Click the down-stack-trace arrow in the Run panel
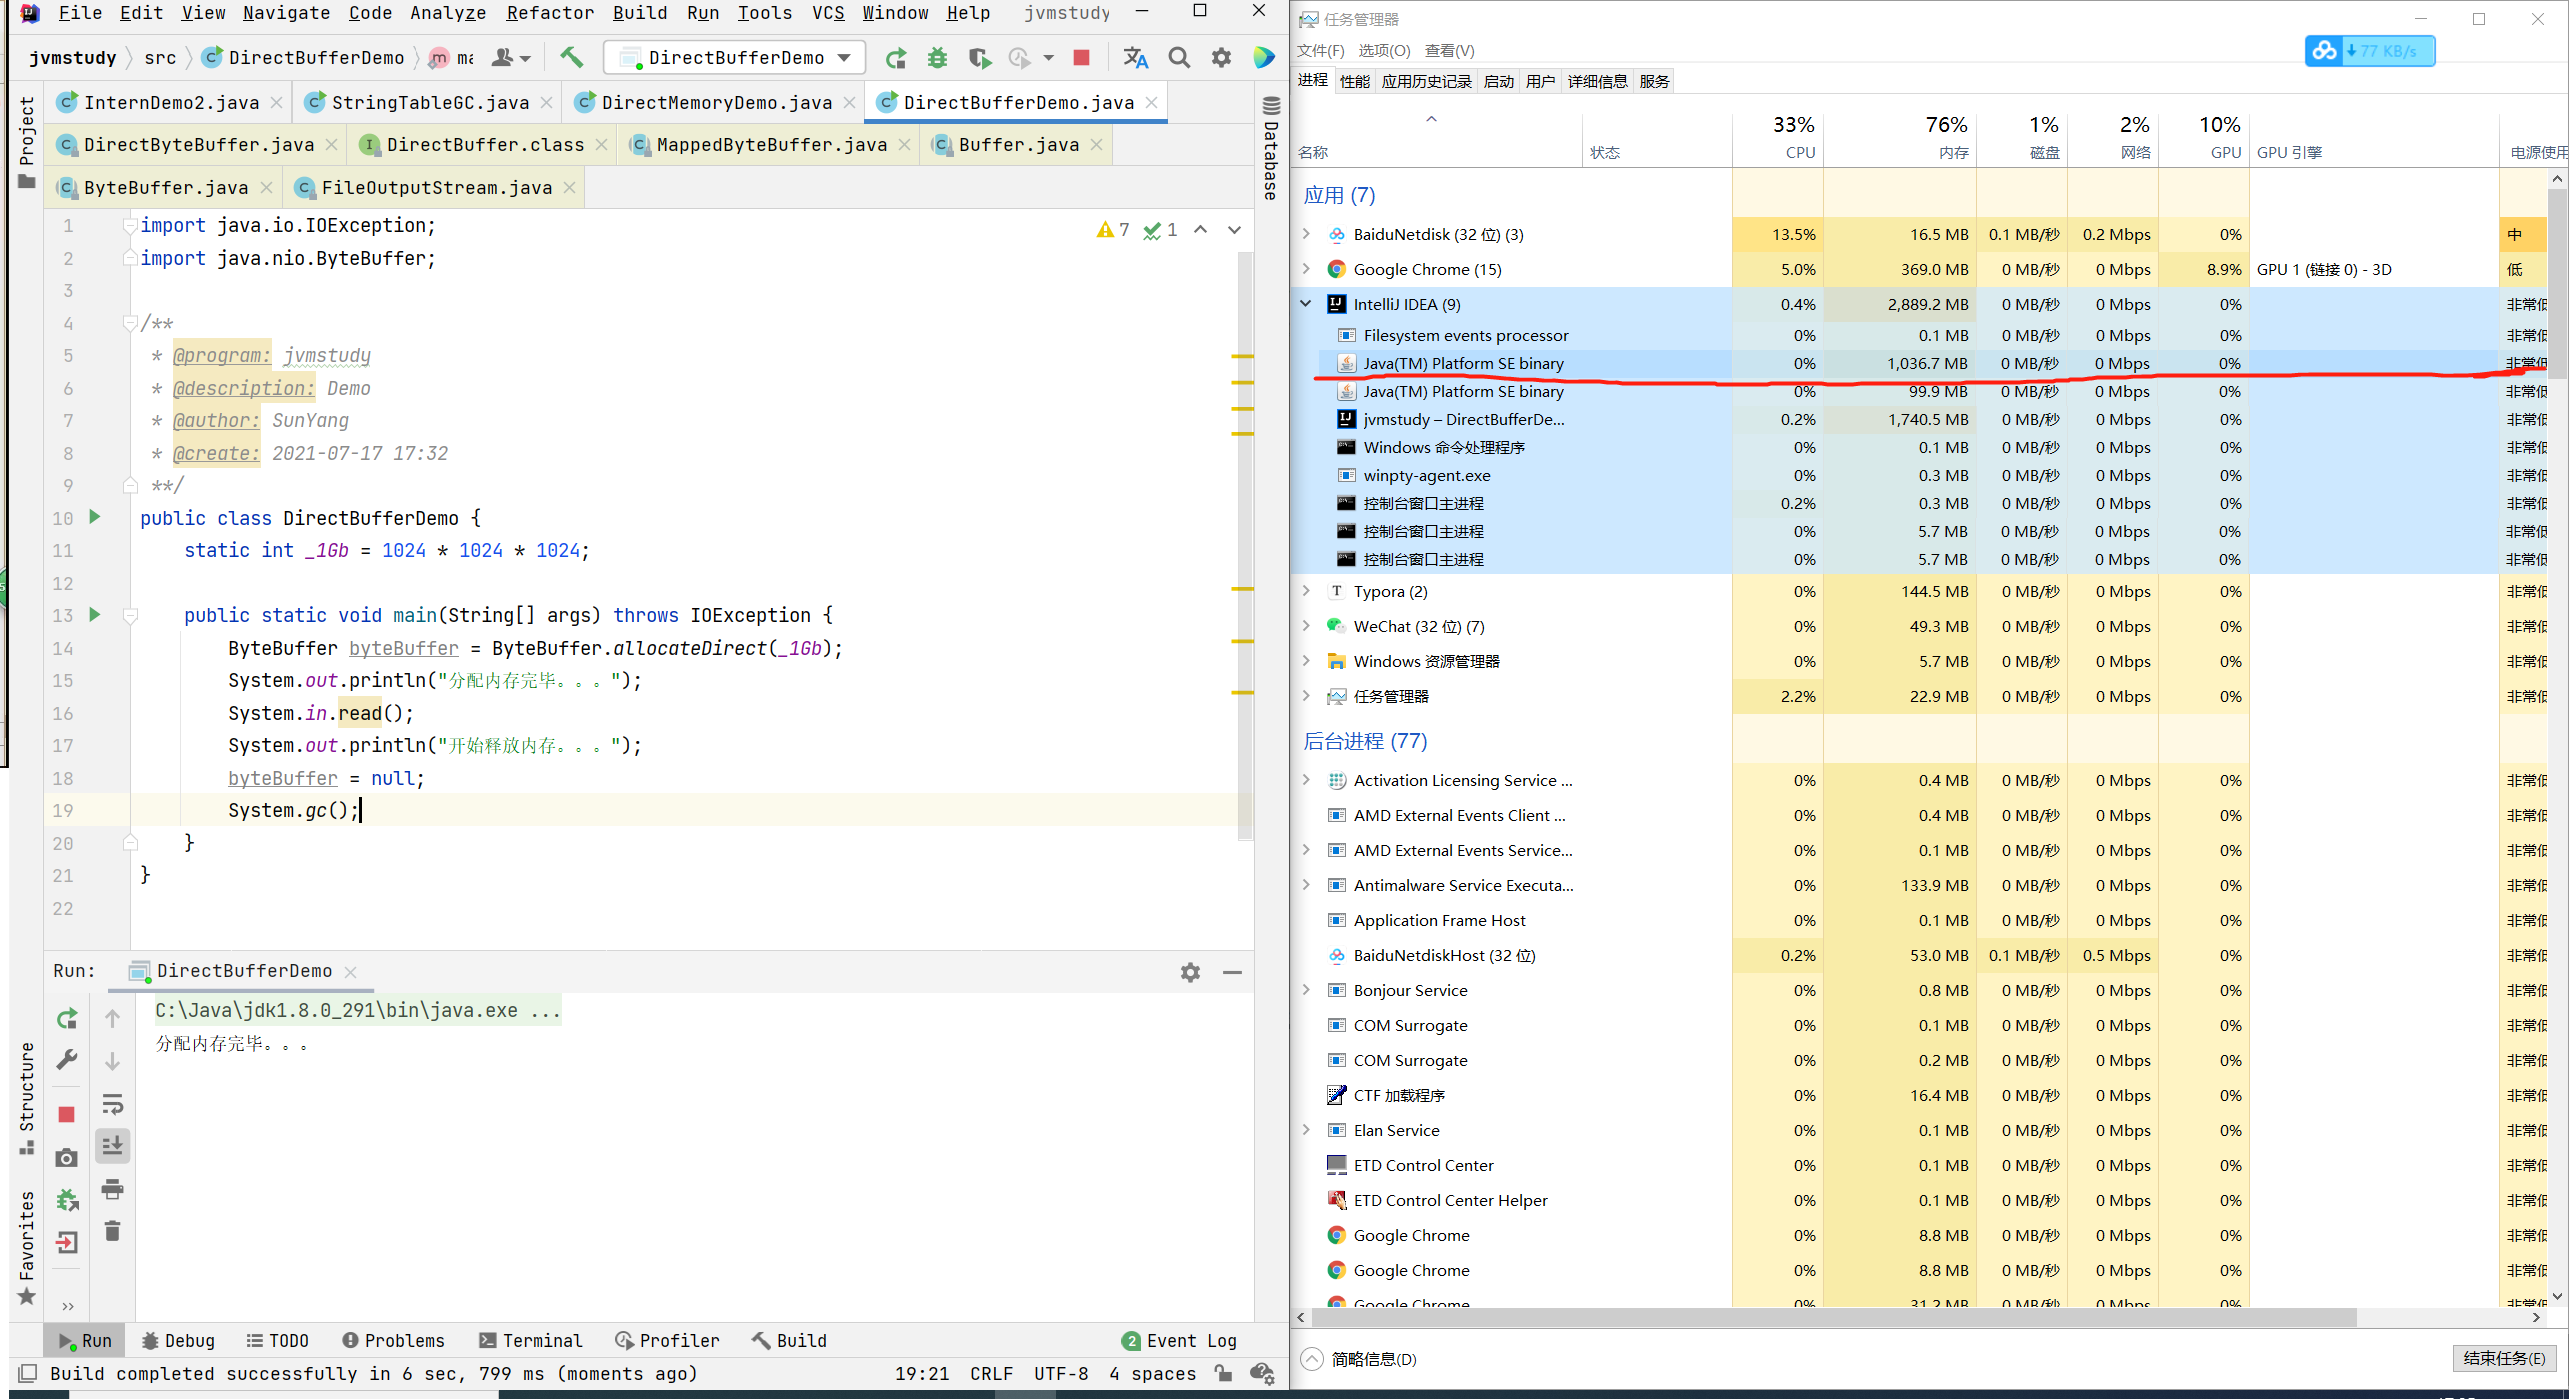 click(x=113, y=1061)
